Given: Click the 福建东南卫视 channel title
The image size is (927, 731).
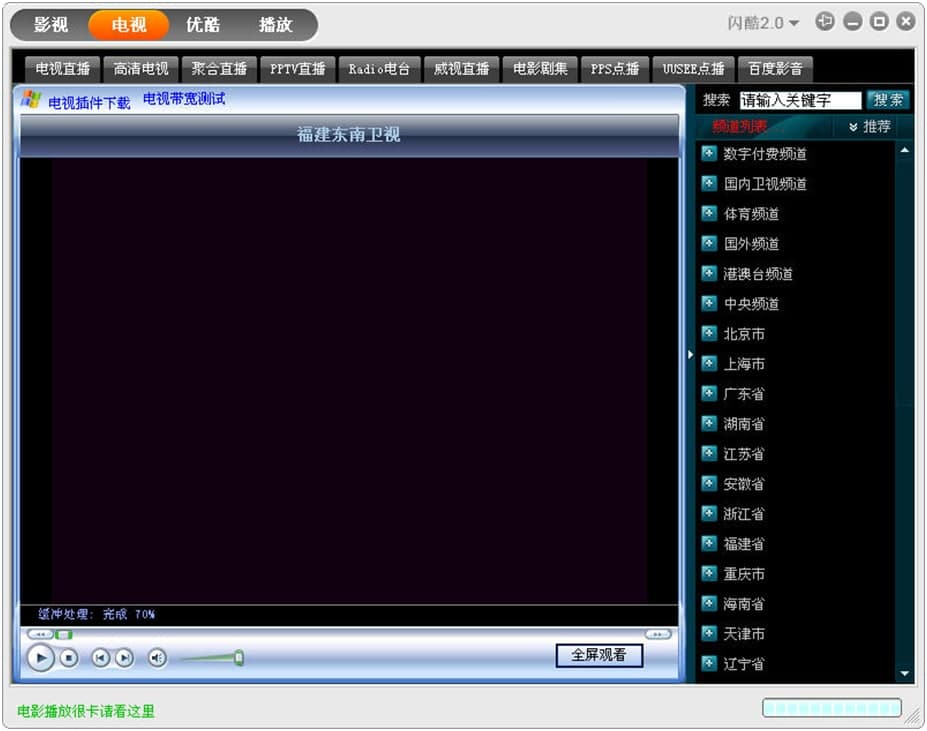Looking at the screenshot, I should point(349,134).
